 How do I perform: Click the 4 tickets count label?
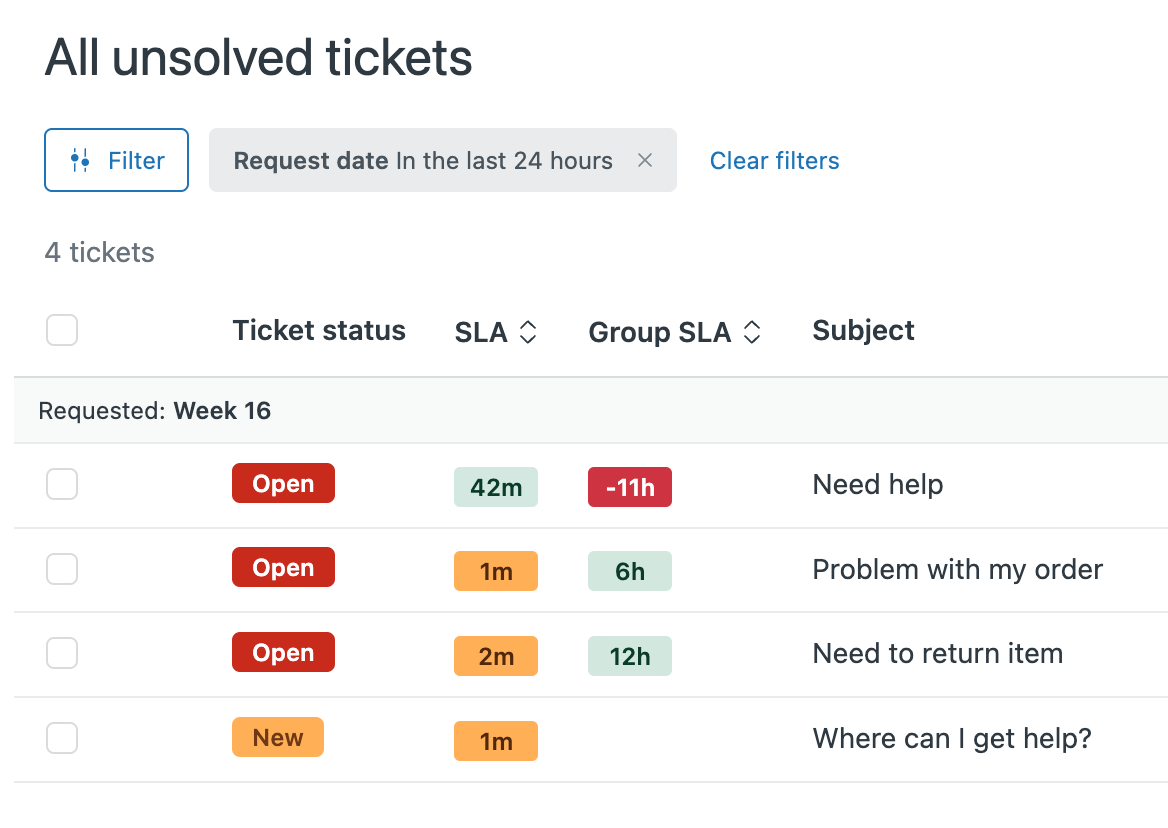tap(99, 252)
